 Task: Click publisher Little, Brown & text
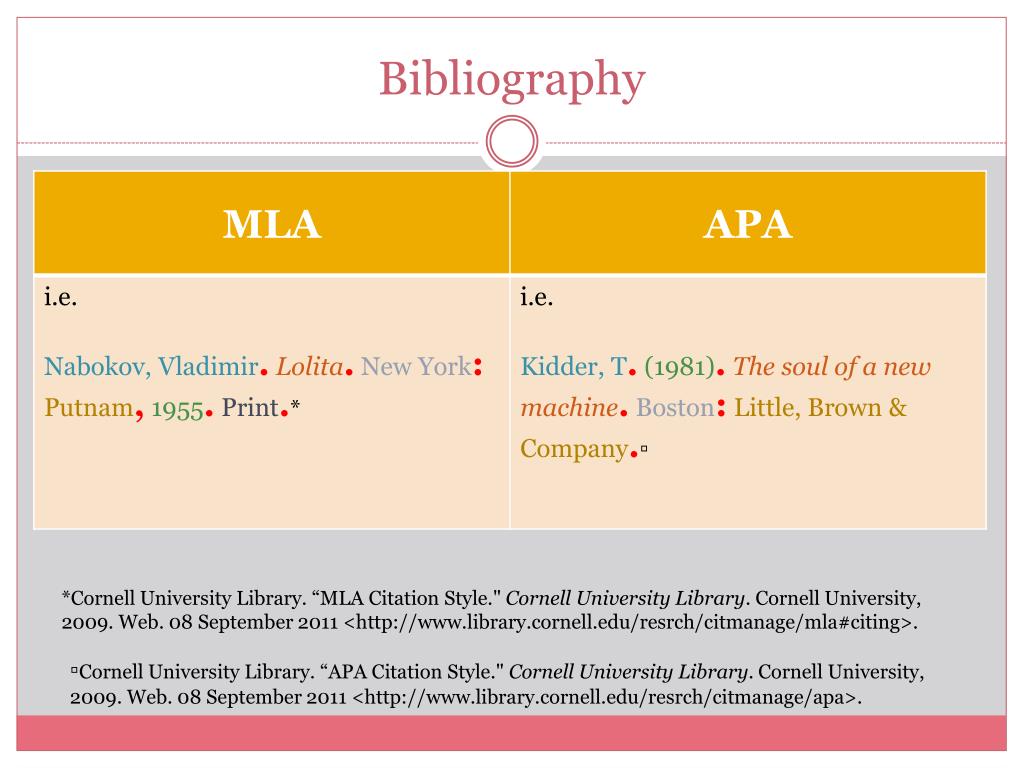coord(820,408)
